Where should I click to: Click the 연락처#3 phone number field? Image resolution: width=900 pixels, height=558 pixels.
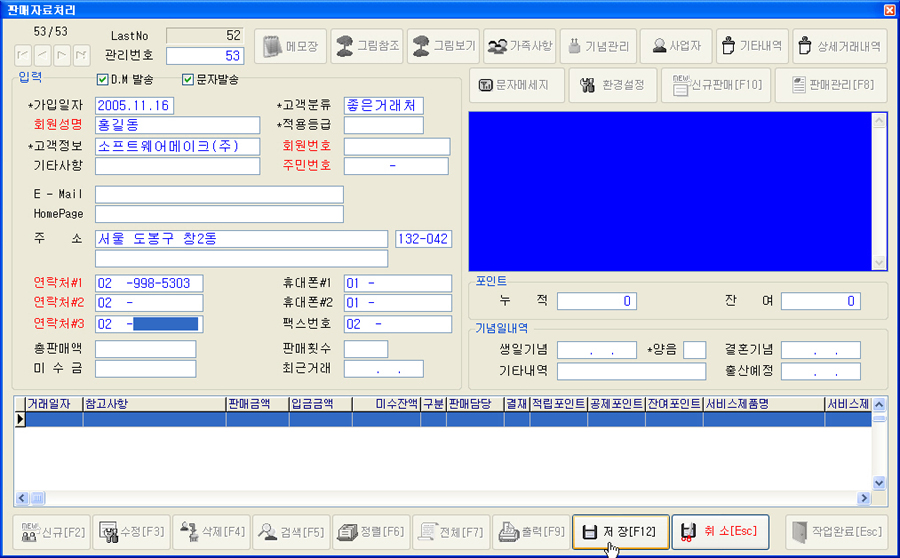[149, 324]
